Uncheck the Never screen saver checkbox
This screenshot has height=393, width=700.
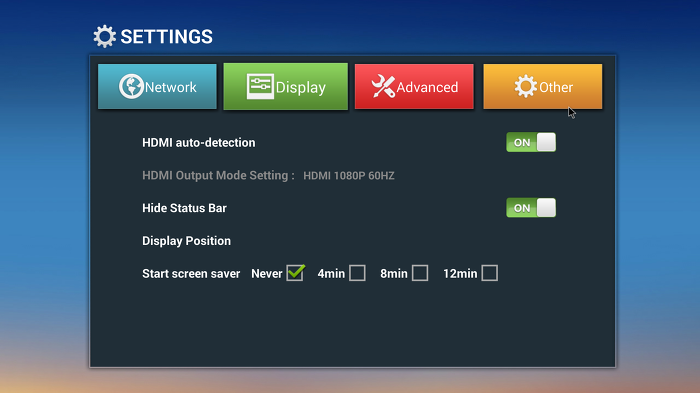[295, 273]
